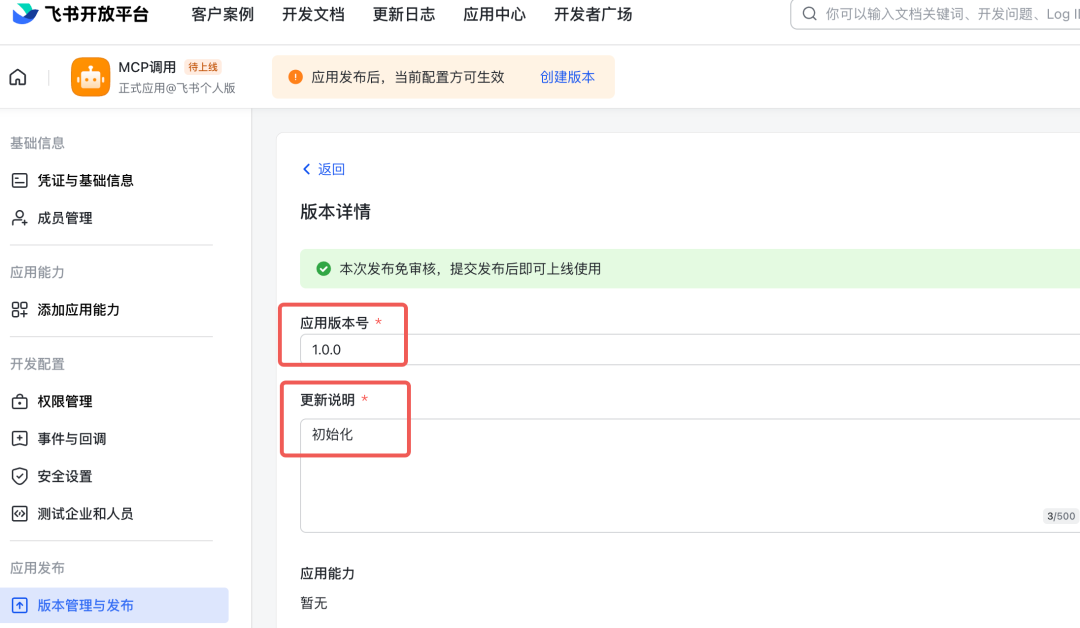1080x628 pixels.
Task: Open the 客户案例 top menu
Action: coord(222,15)
